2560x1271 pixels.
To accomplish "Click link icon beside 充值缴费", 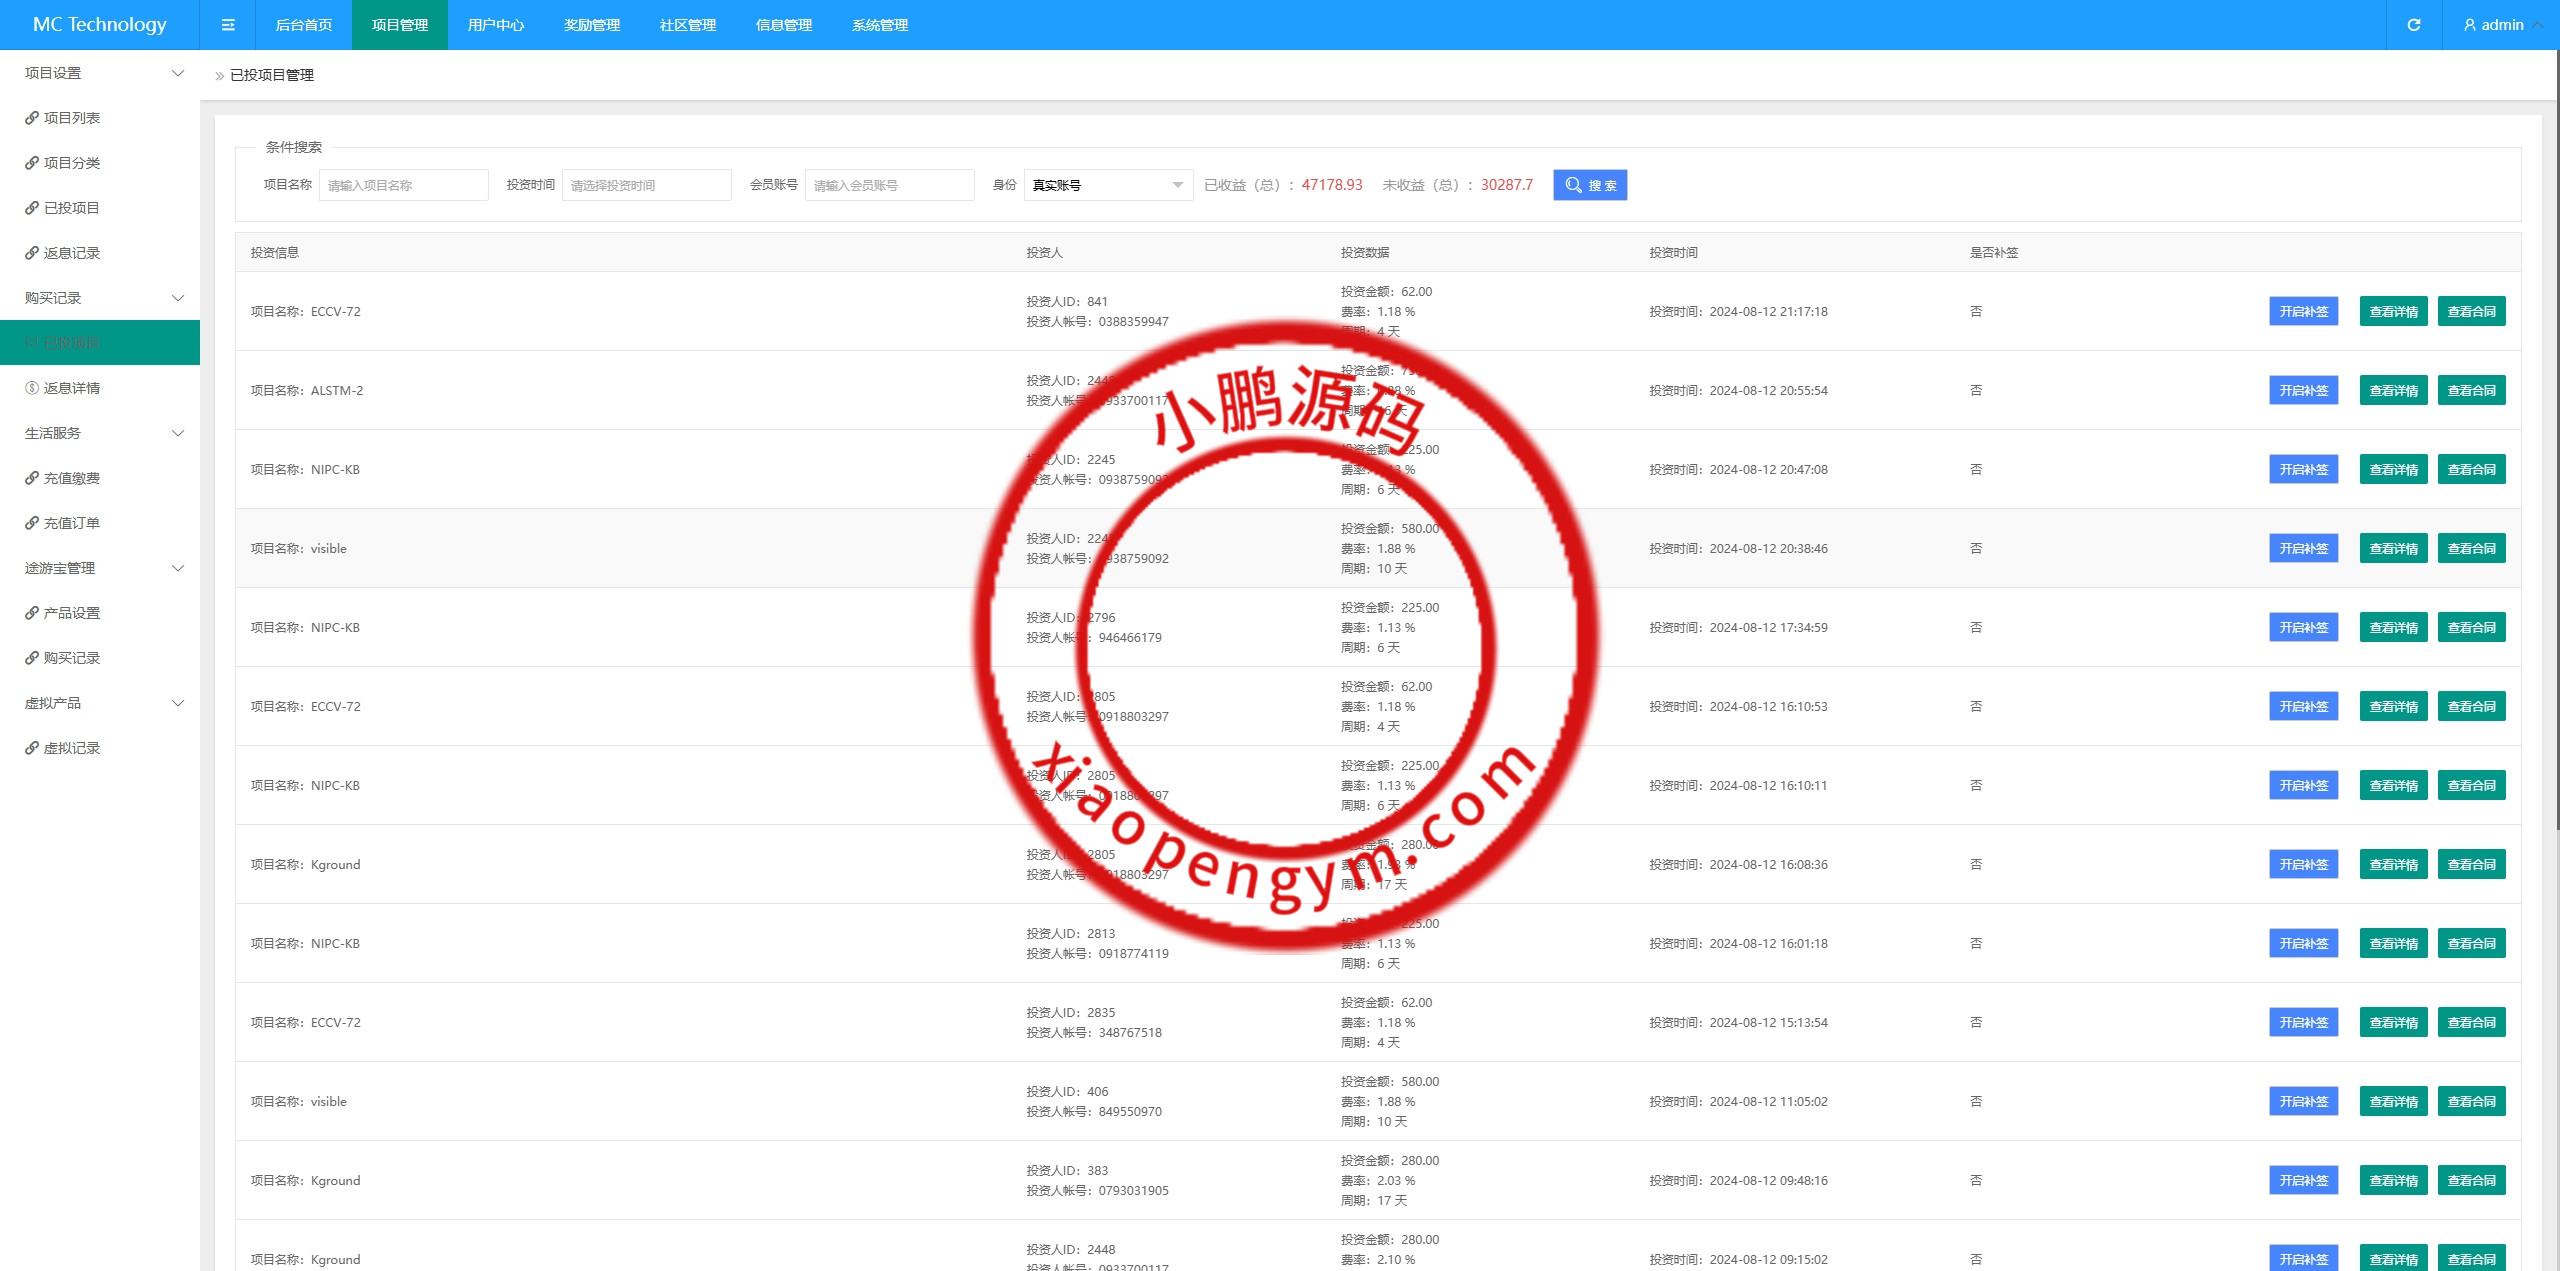I will pos(32,478).
